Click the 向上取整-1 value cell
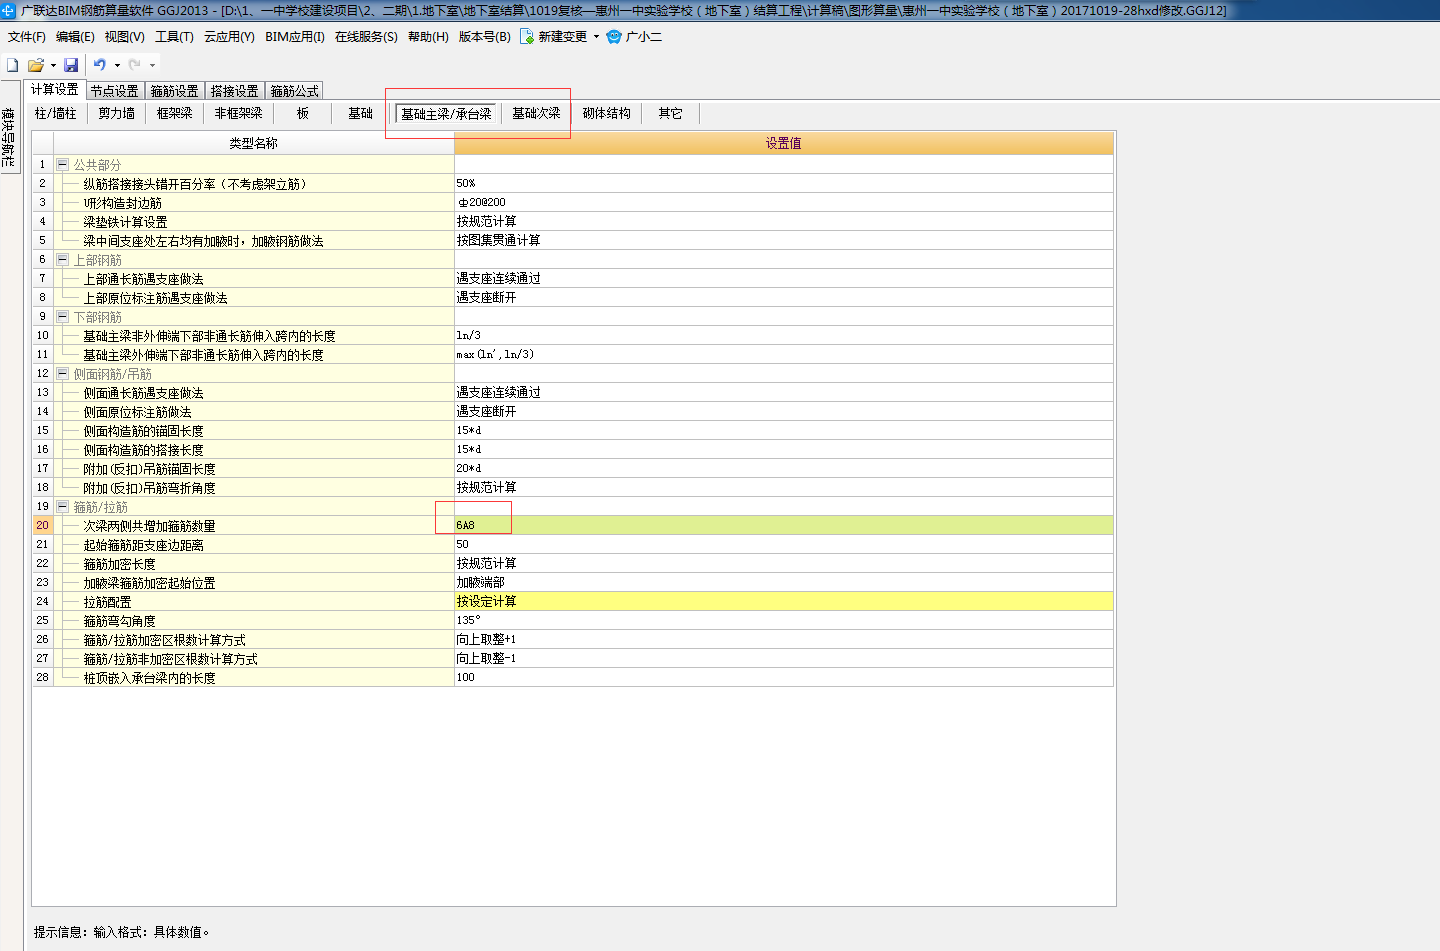Image resolution: width=1440 pixels, height=951 pixels. (783, 658)
